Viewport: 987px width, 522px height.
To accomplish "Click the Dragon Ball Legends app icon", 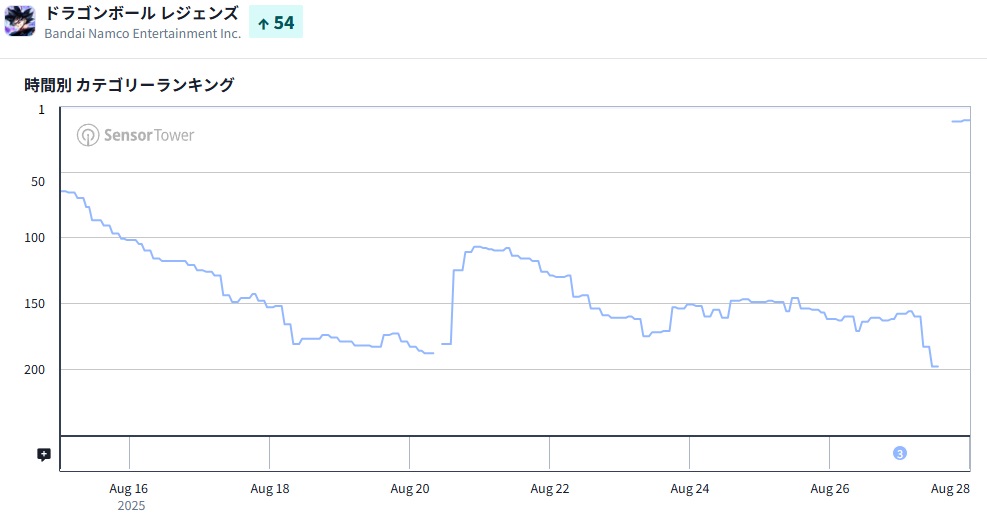I will (20, 21).
